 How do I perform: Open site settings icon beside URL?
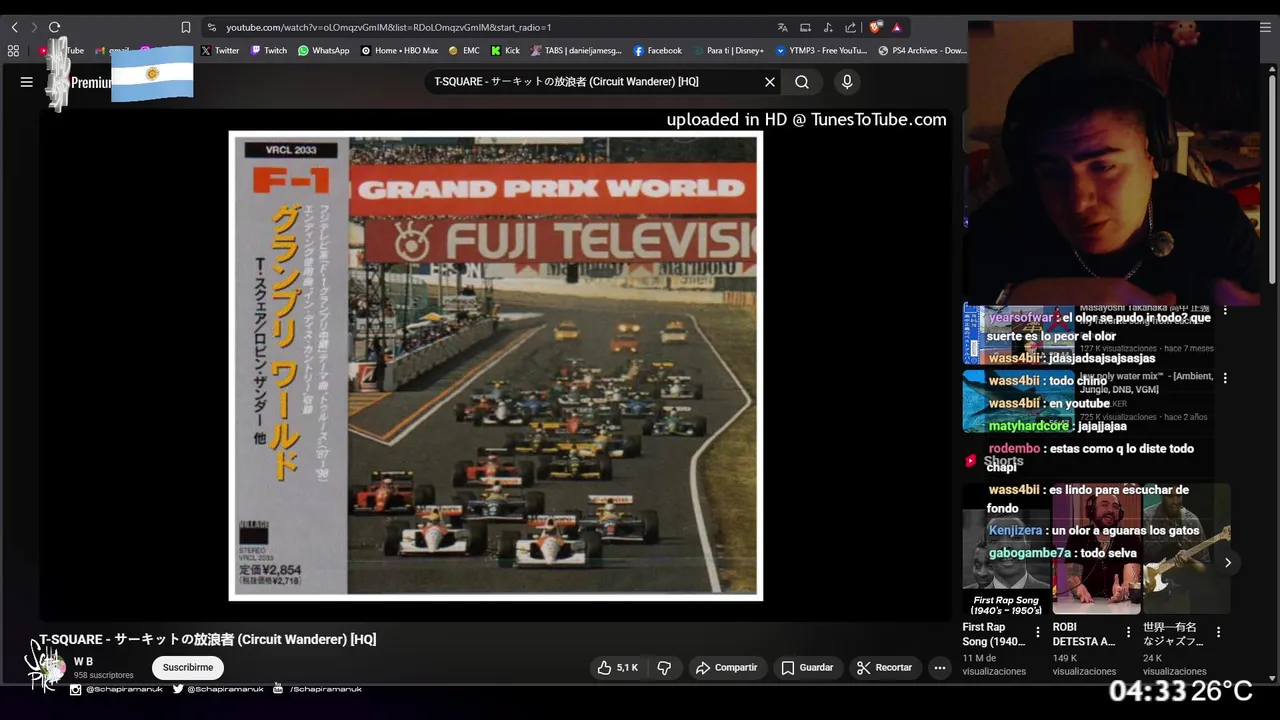tap(212, 27)
